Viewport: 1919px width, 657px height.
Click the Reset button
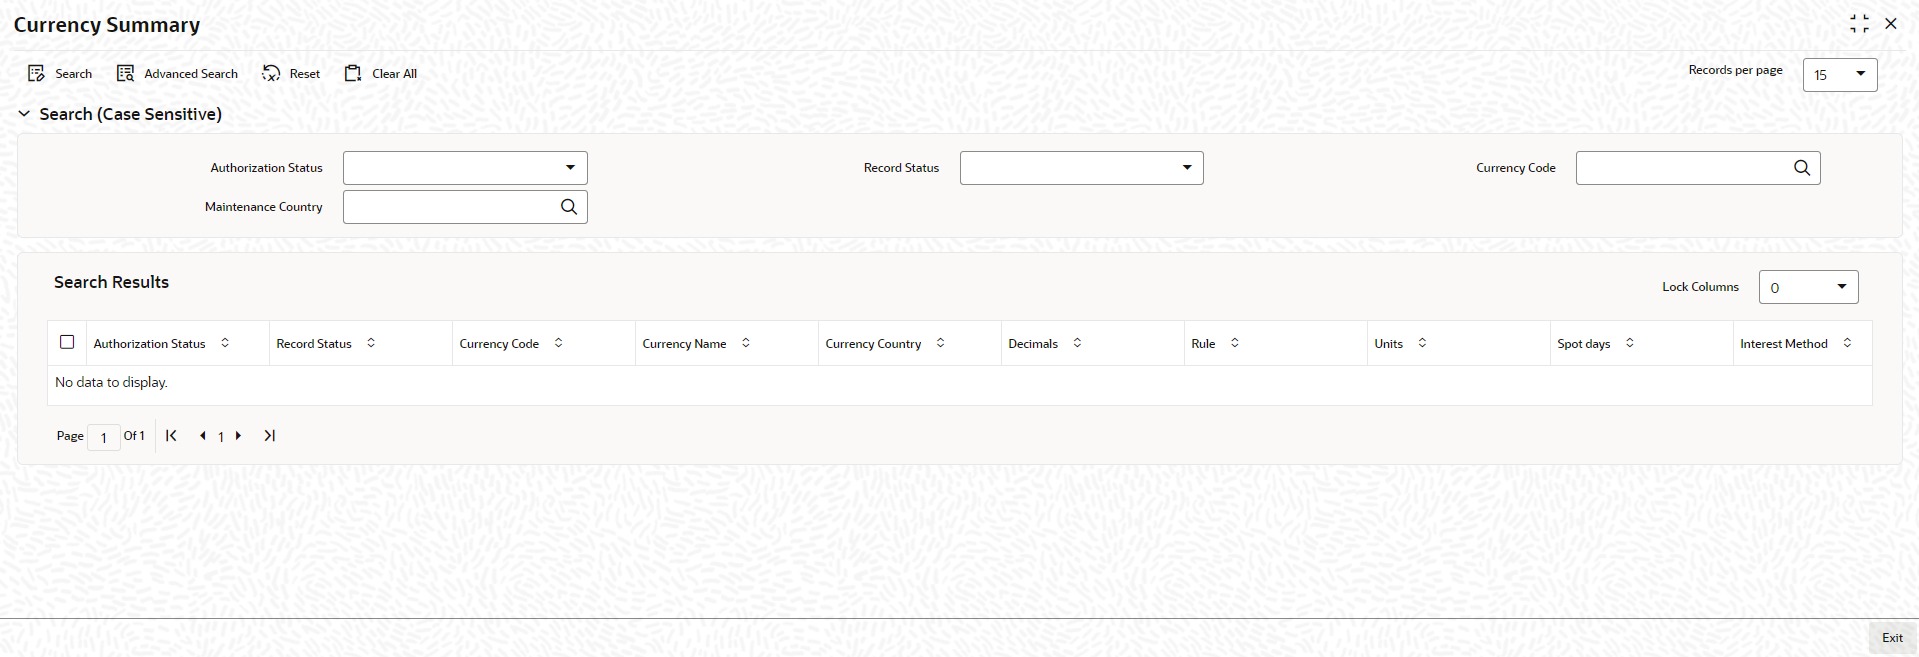(291, 74)
